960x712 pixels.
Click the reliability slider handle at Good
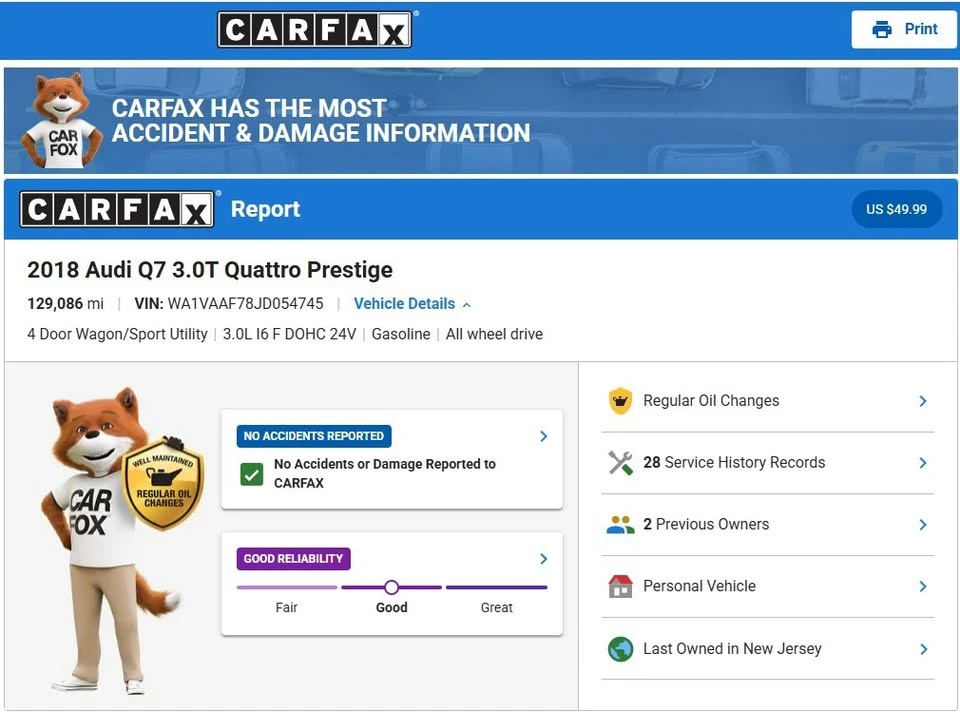pyautogui.click(x=391, y=588)
